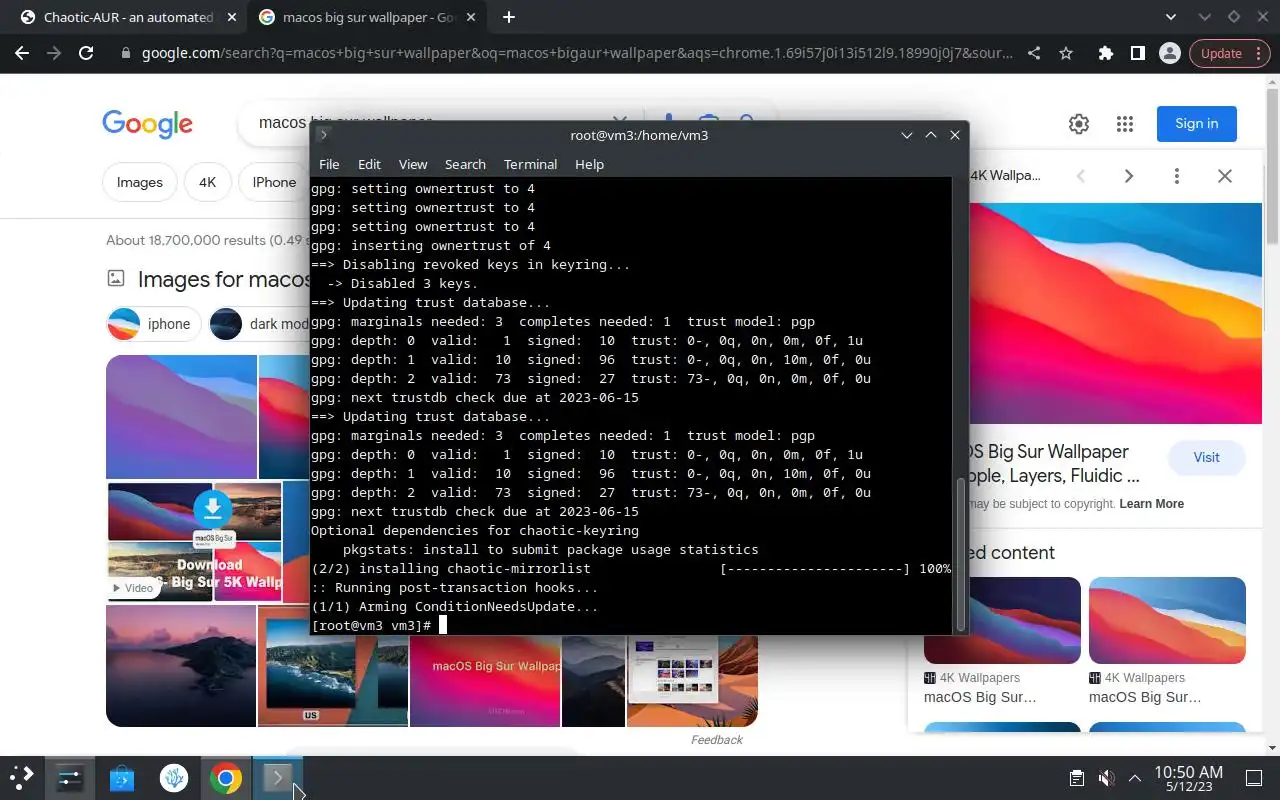Open the Download Big Sur 5K video thumbnail
Image resolution: width=1280 pixels, height=800 pixels.
point(194,542)
